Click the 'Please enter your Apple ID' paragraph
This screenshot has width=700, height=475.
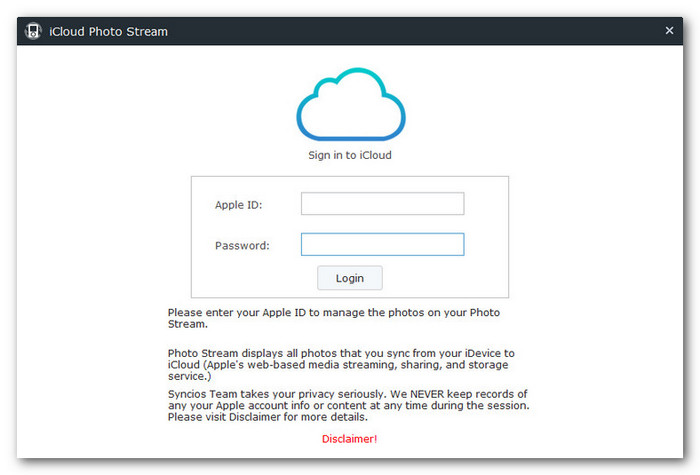pyautogui.click(x=334, y=318)
